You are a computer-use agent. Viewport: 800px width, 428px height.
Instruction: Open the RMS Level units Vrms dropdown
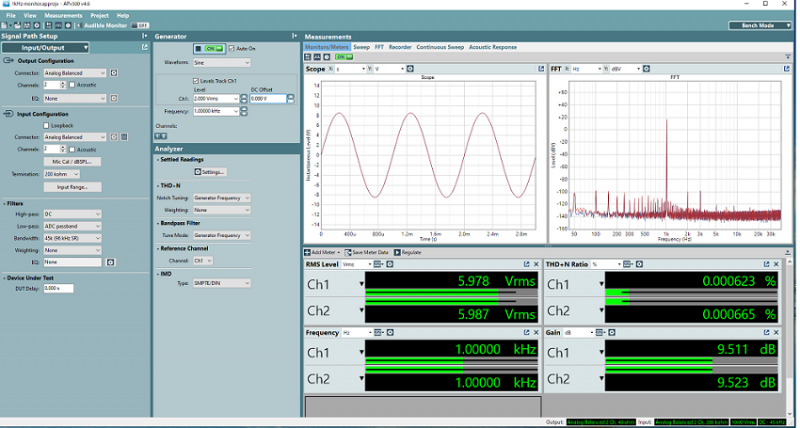coord(357,264)
